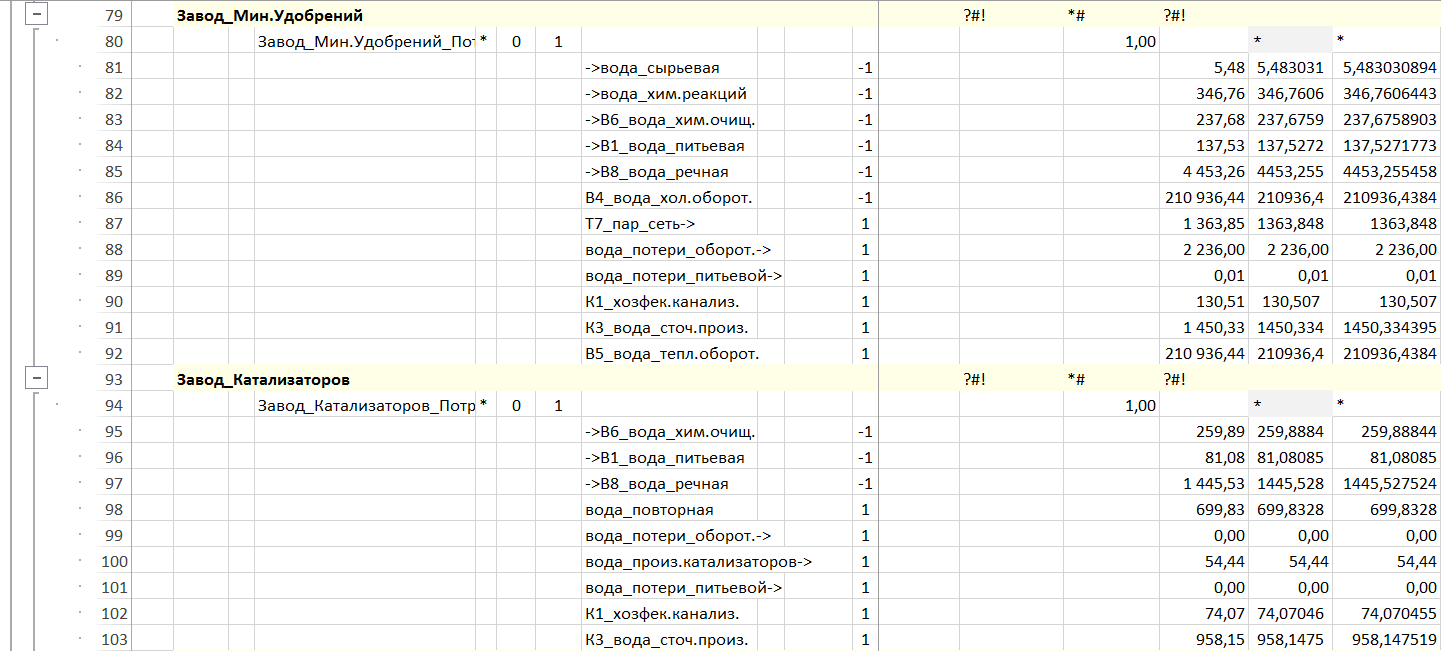
Task: Select the Завод_Мин.Удобрений title cell
Action: coord(270,16)
